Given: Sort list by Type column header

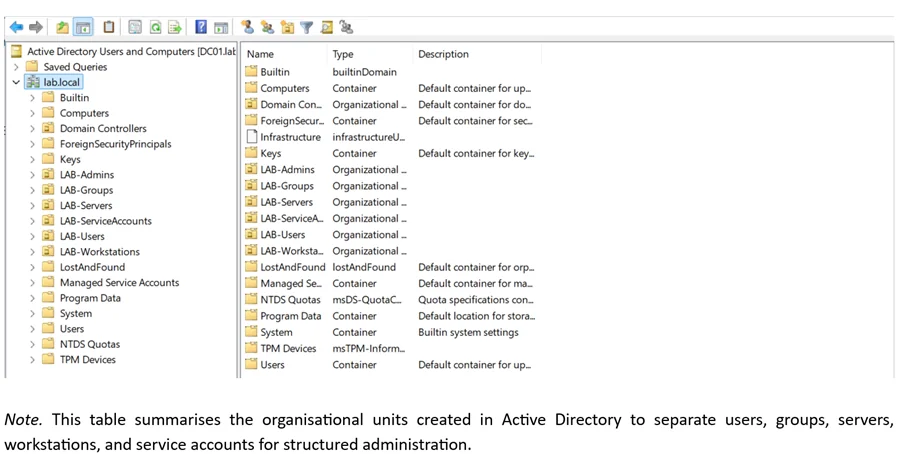Looking at the screenshot, I should [x=370, y=54].
